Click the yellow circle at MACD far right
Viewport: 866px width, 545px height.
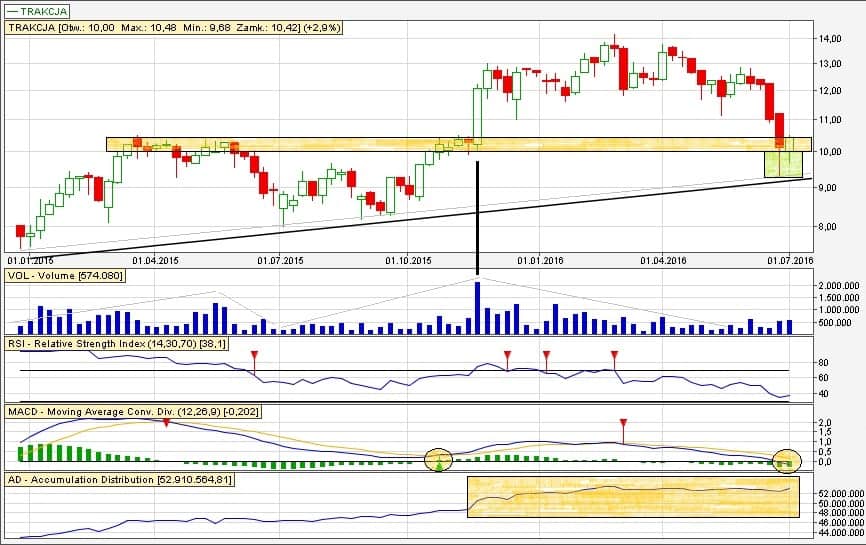coord(788,460)
